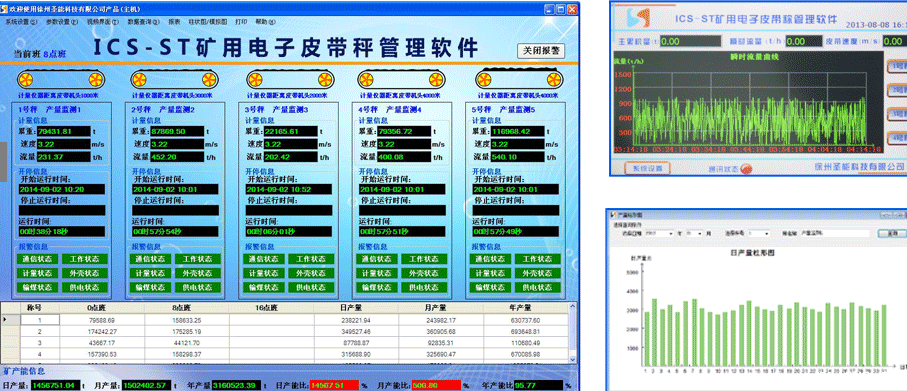
Task: Click 主累积量 value in curve window
Action: 690,42
